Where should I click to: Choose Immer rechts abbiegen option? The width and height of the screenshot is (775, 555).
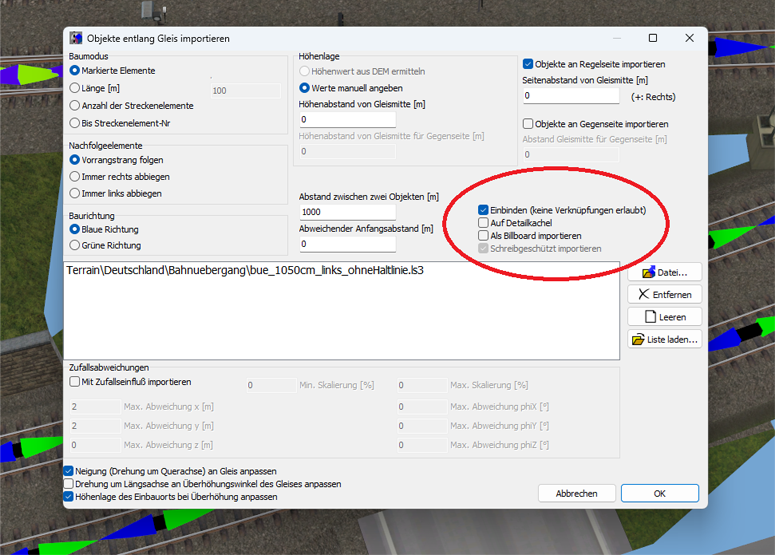[75, 176]
